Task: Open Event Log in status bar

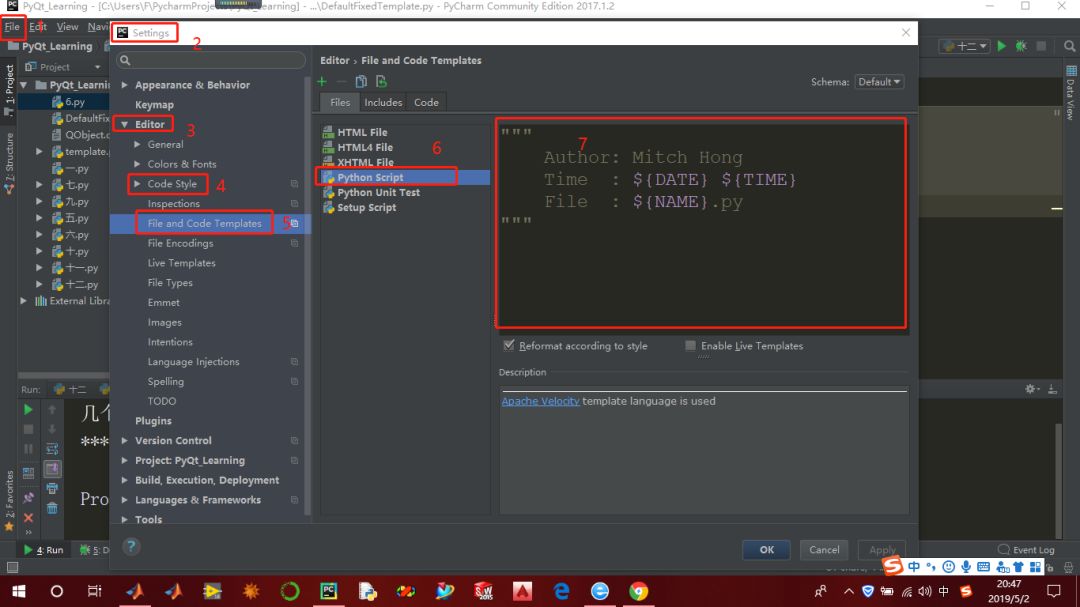Action: coord(1026,549)
